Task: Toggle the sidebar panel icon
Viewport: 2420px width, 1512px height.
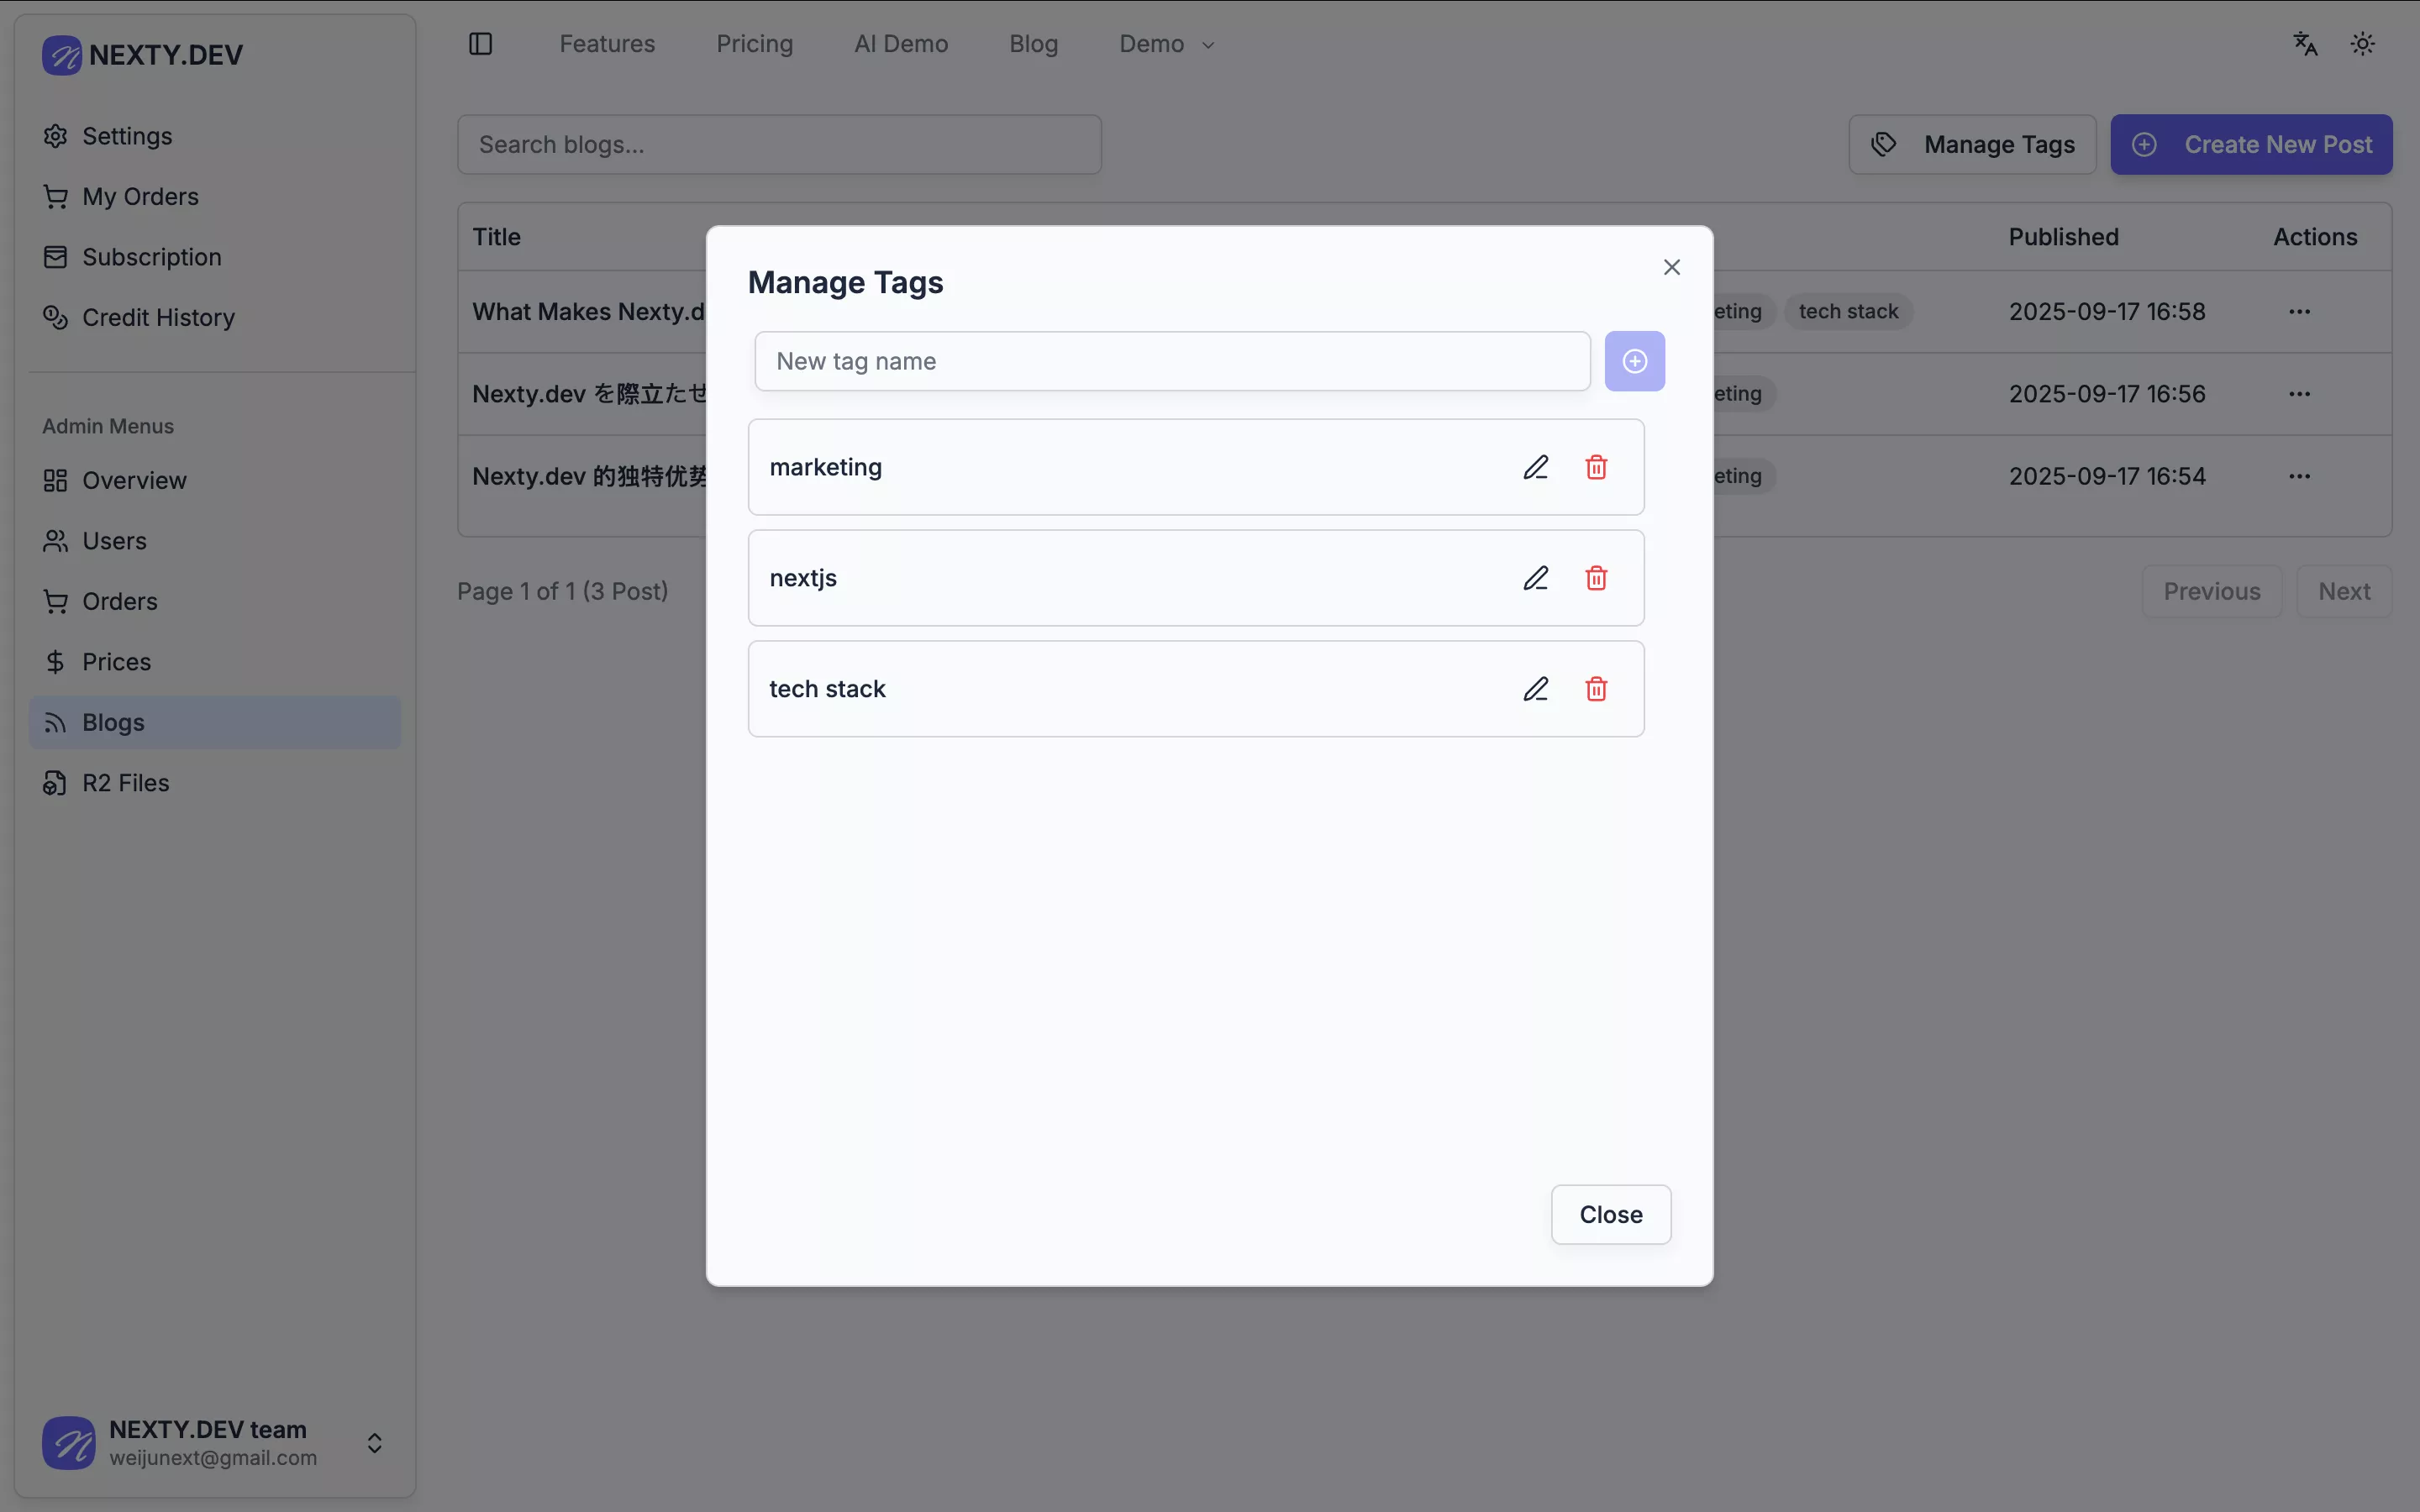Action: point(480,44)
